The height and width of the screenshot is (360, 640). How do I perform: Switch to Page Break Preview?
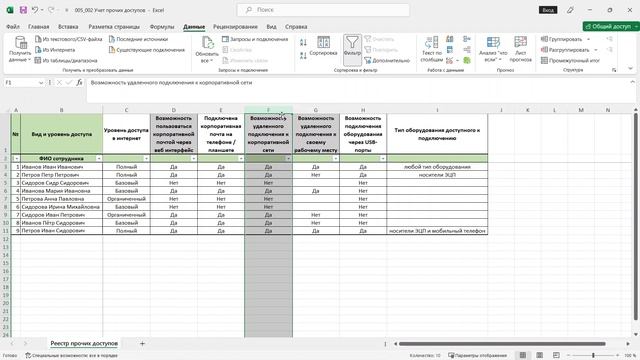[x=556, y=355]
